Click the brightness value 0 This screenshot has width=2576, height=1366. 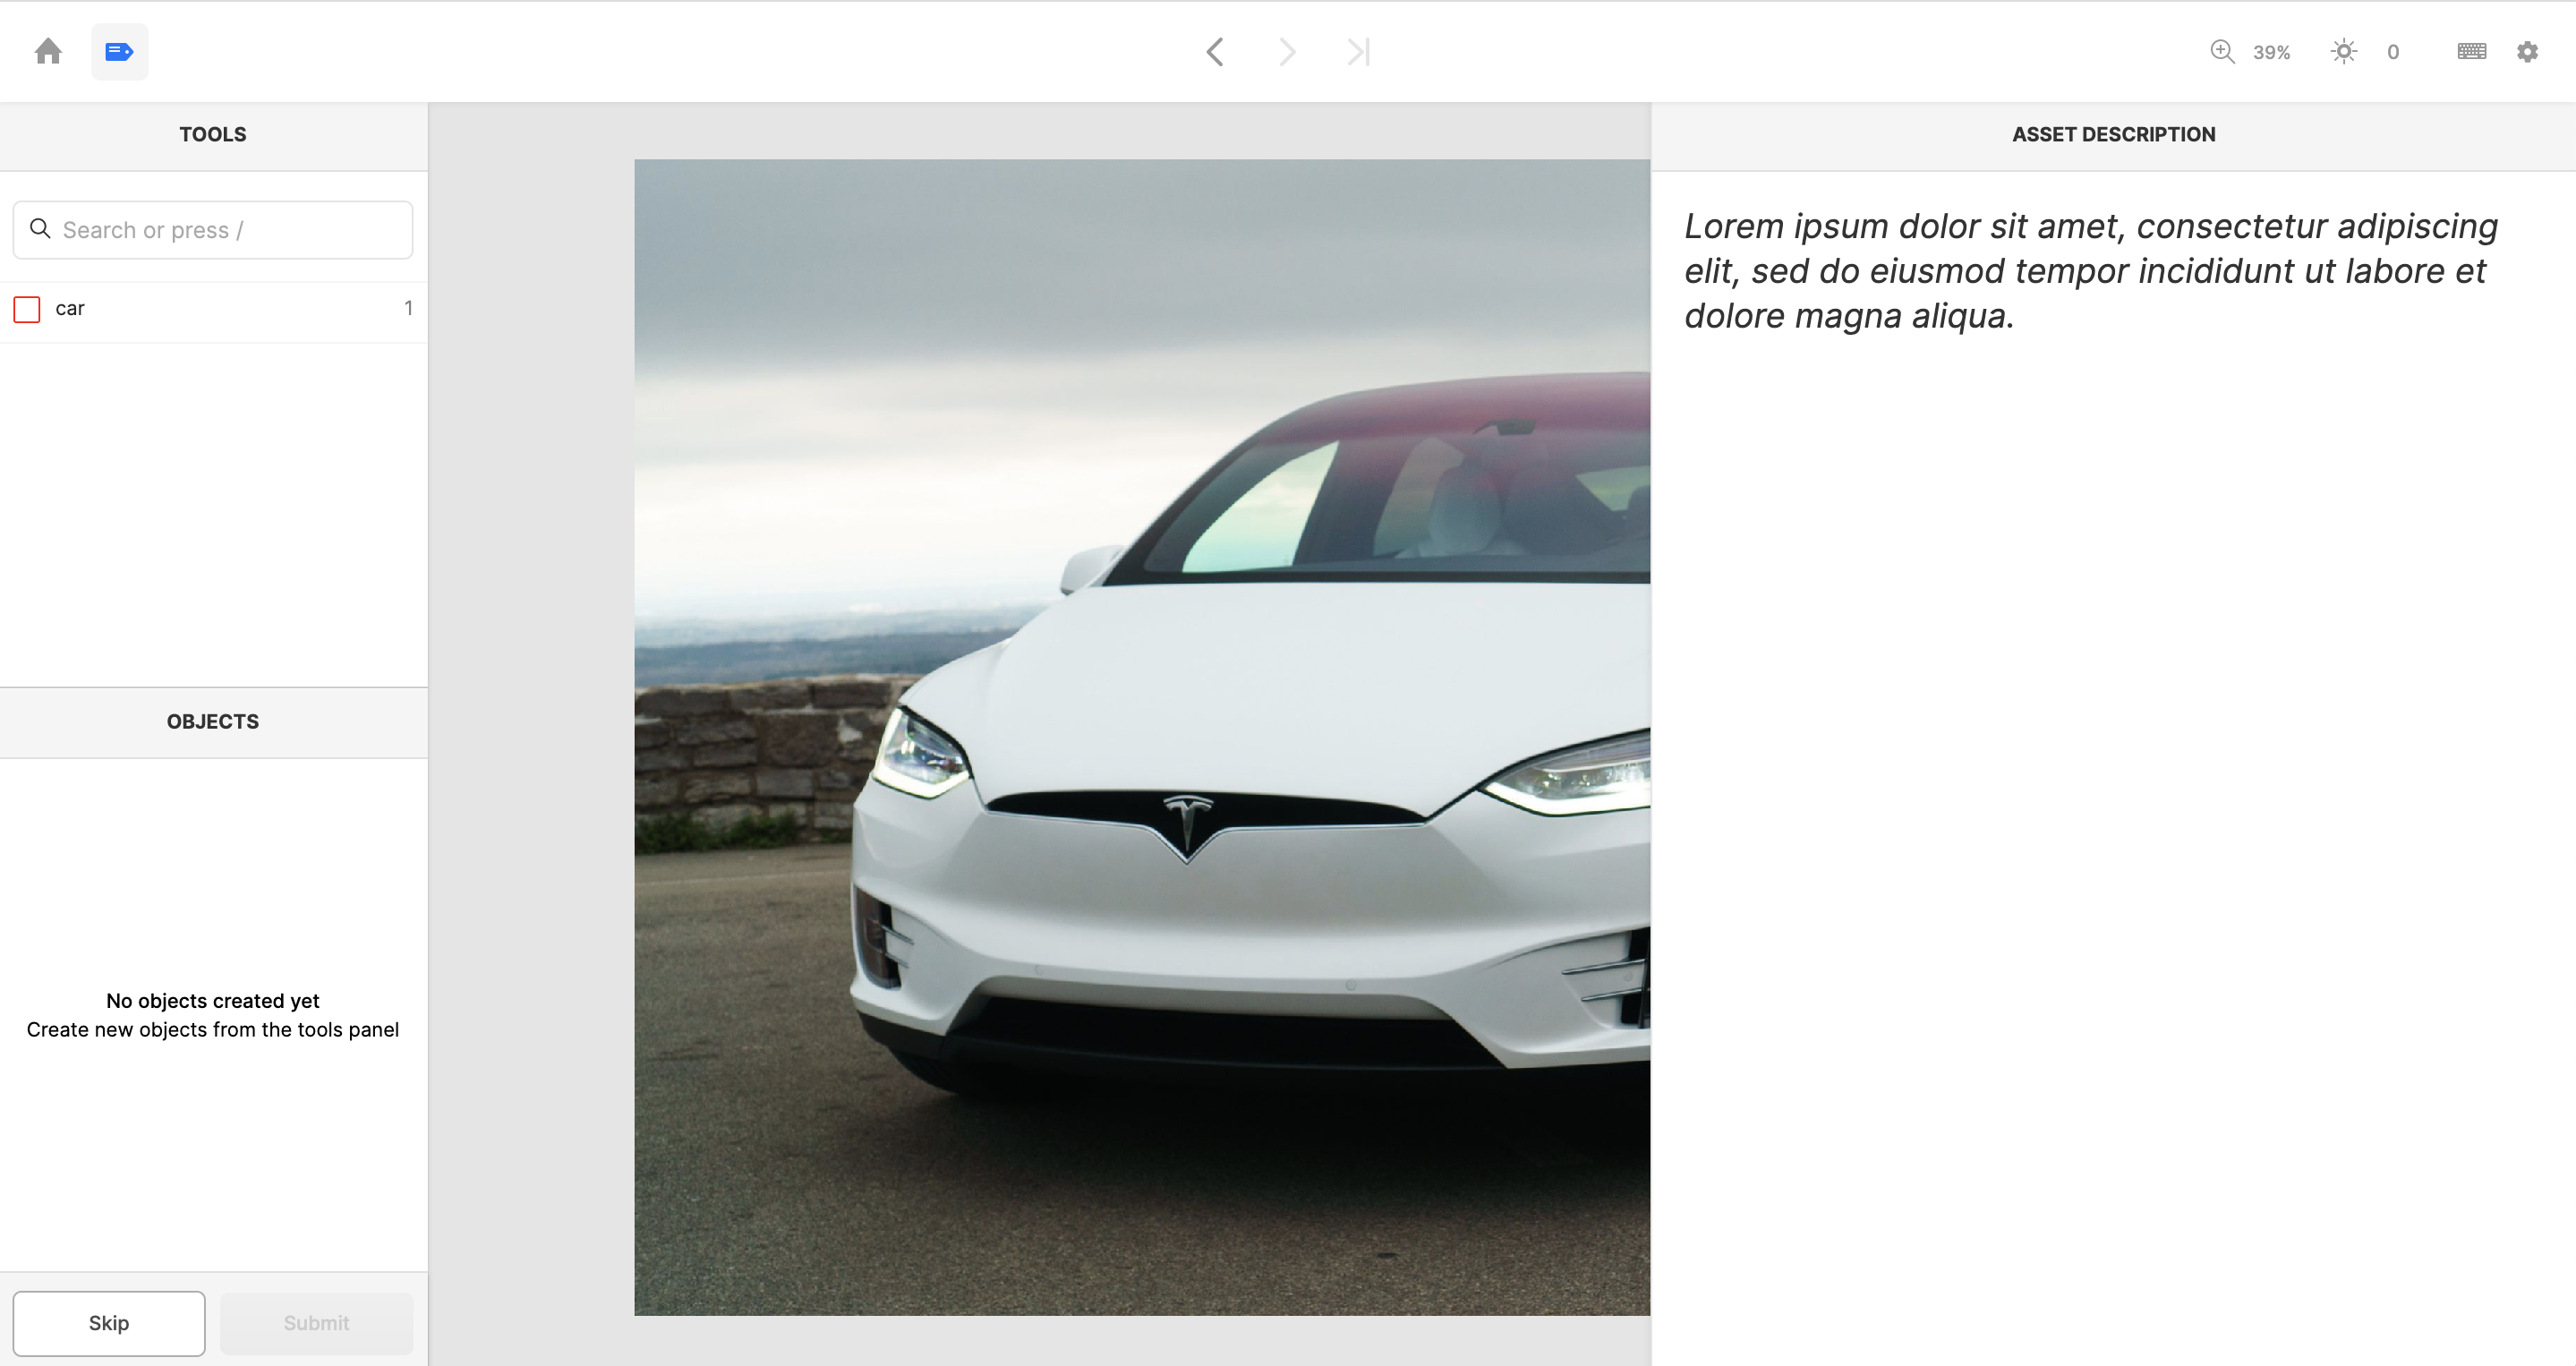coord(2392,52)
